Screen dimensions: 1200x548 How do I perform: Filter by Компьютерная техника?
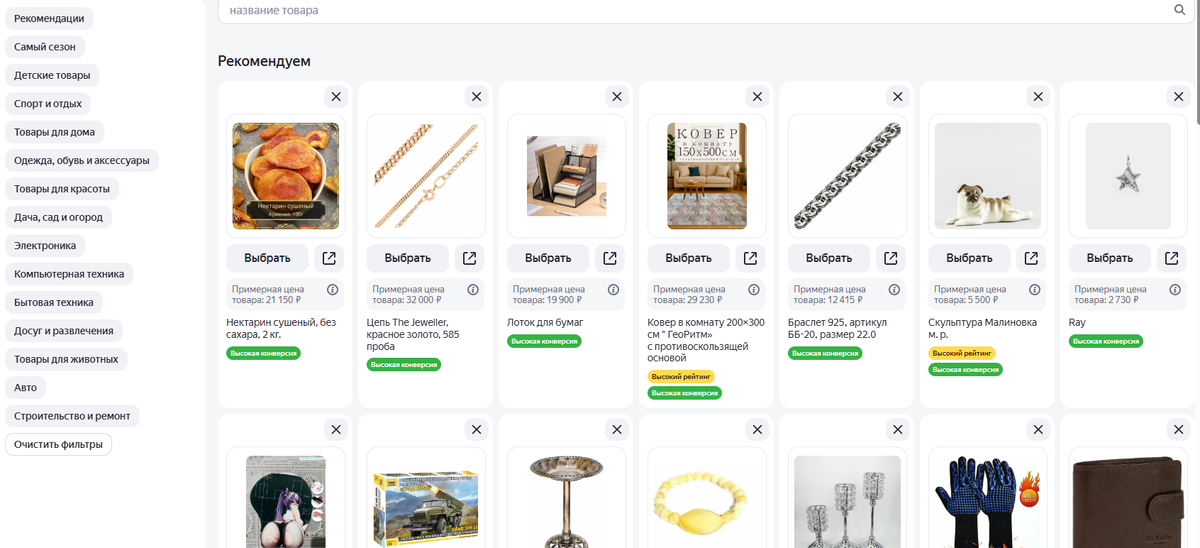[69, 274]
